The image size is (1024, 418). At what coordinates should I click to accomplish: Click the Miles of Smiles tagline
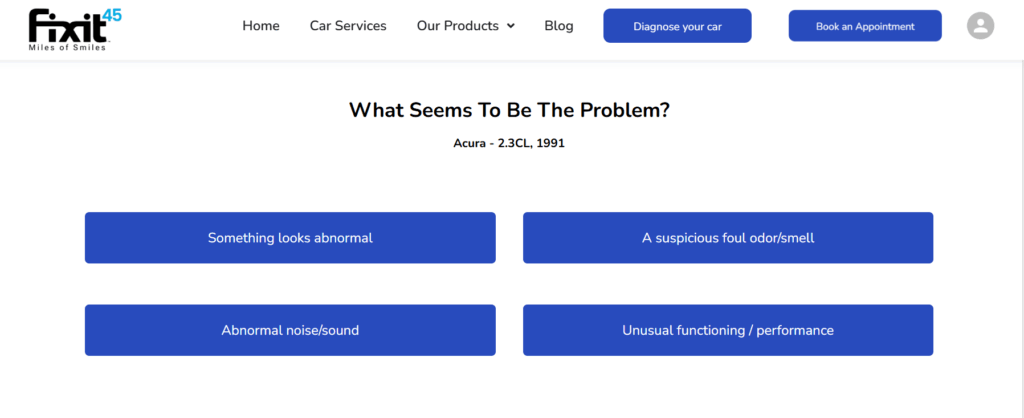[x=69, y=47]
